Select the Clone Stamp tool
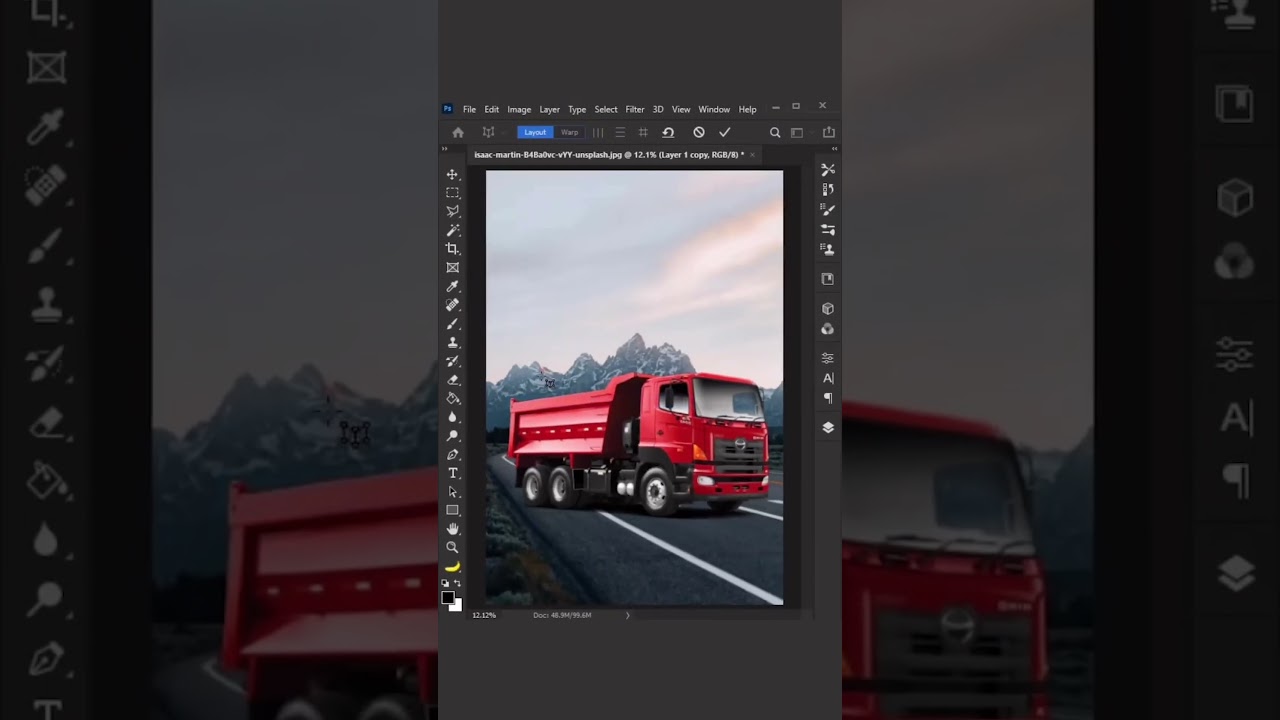 click(452, 342)
